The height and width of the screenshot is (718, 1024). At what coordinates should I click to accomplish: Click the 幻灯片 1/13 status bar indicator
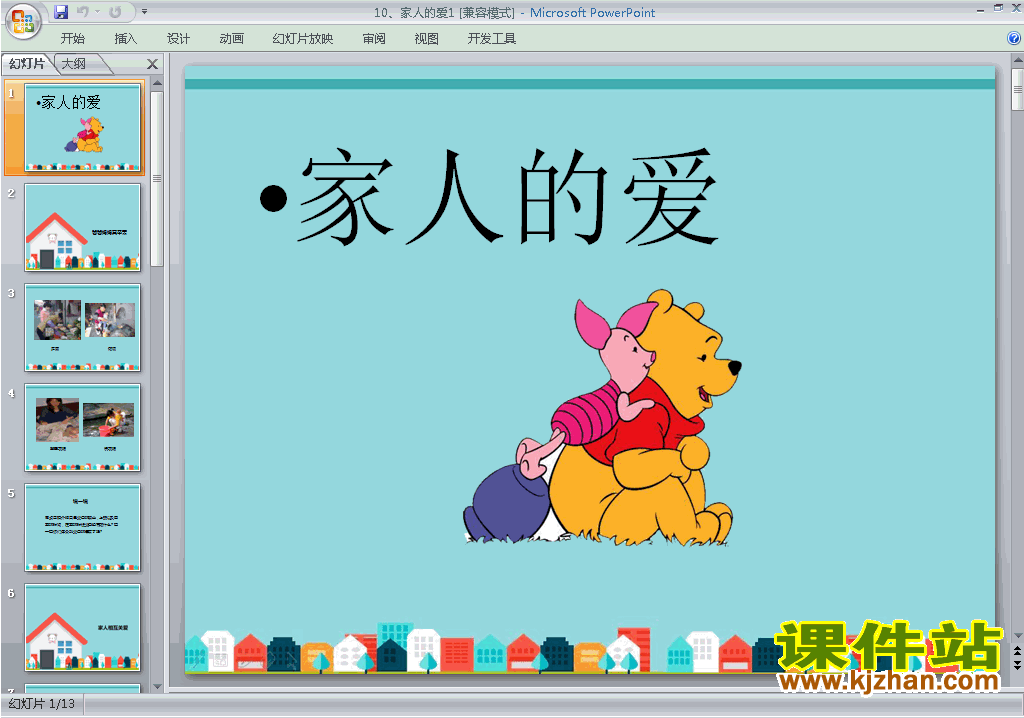pyautogui.click(x=42, y=704)
